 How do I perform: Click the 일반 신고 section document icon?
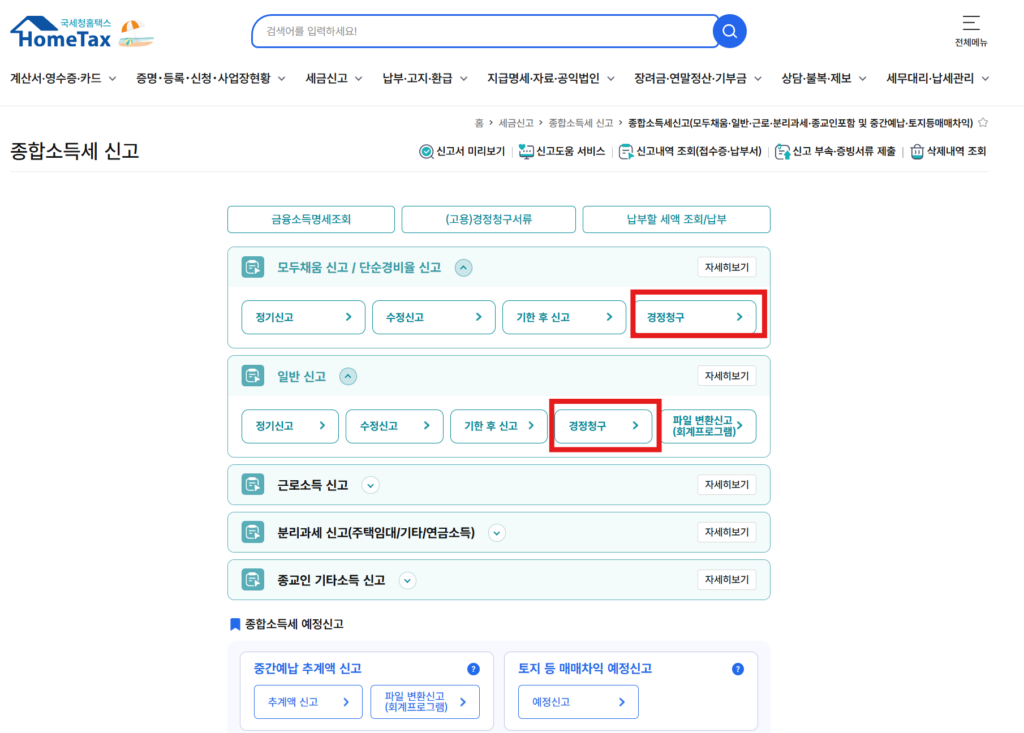tap(253, 376)
